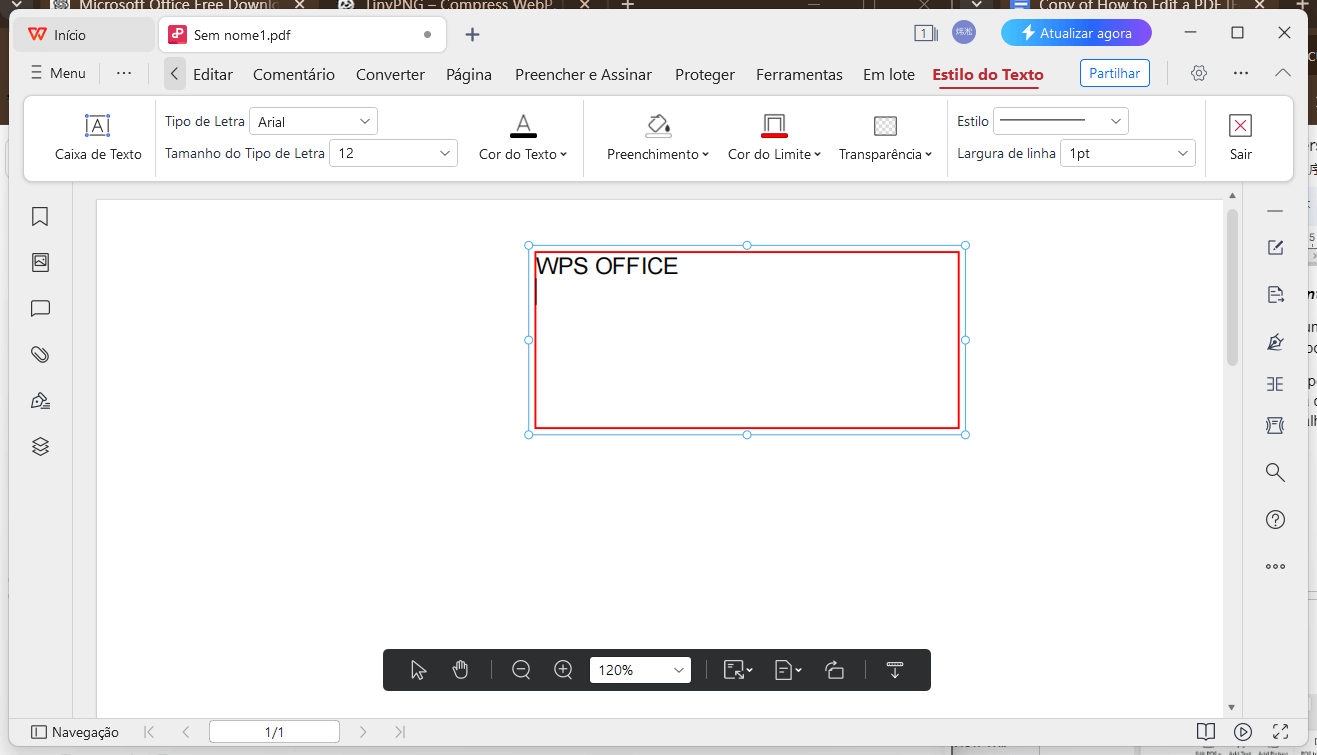
Task: Click the export document icon in right sidebar
Action: (1275, 294)
